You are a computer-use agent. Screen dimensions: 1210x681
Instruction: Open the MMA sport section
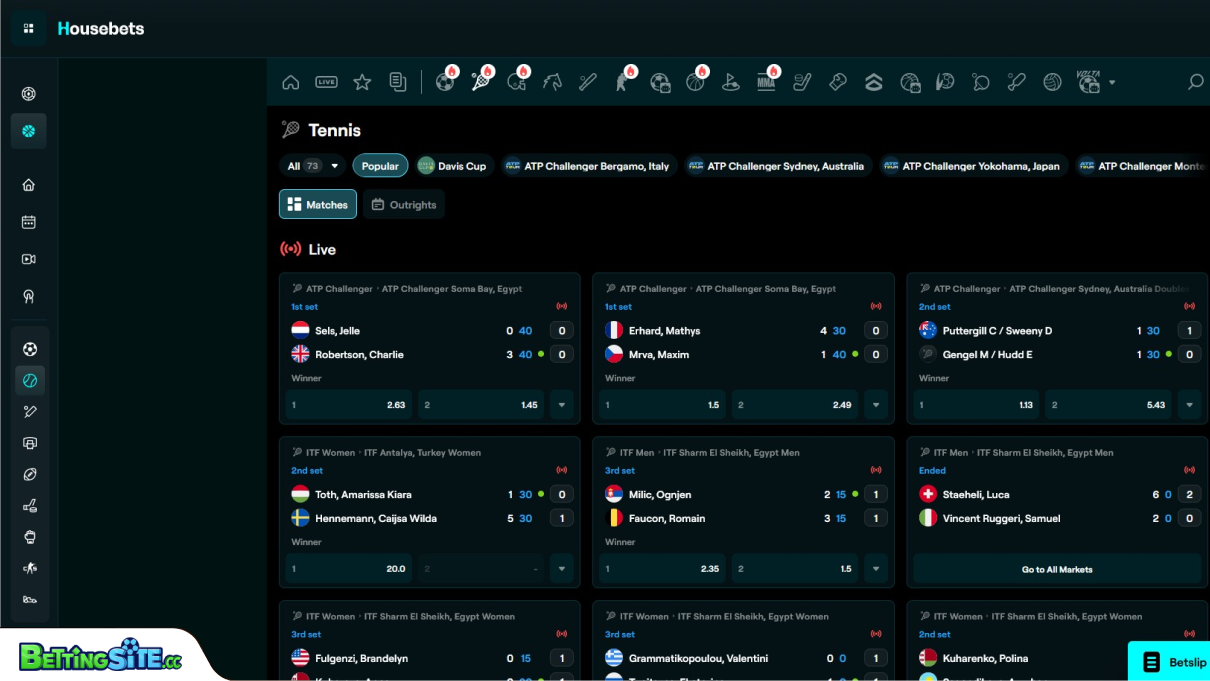click(766, 82)
